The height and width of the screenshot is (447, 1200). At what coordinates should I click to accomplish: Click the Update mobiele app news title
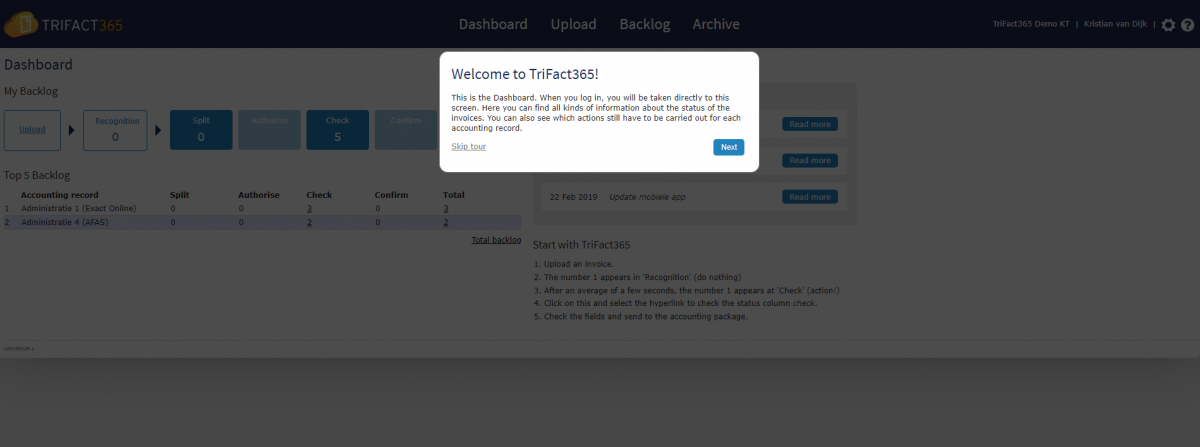tap(647, 197)
